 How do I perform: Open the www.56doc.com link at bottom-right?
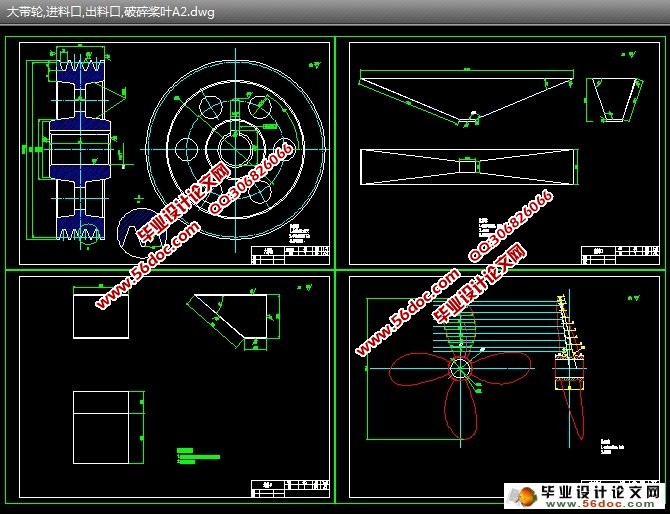tap(600, 505)
